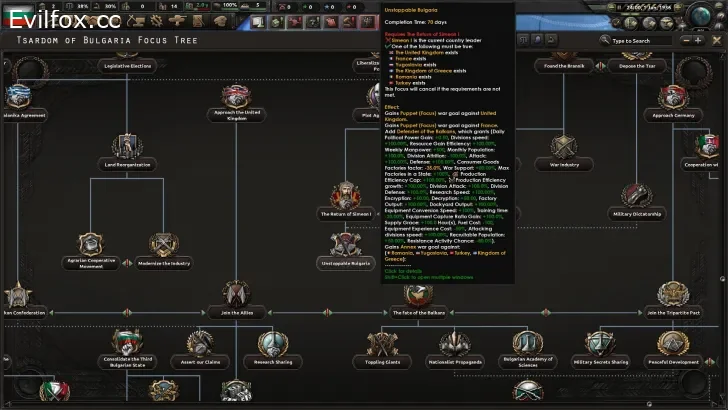728x410 pixels.
Task: Select Military Secrets Sharing focus
Action: point(600,350)
